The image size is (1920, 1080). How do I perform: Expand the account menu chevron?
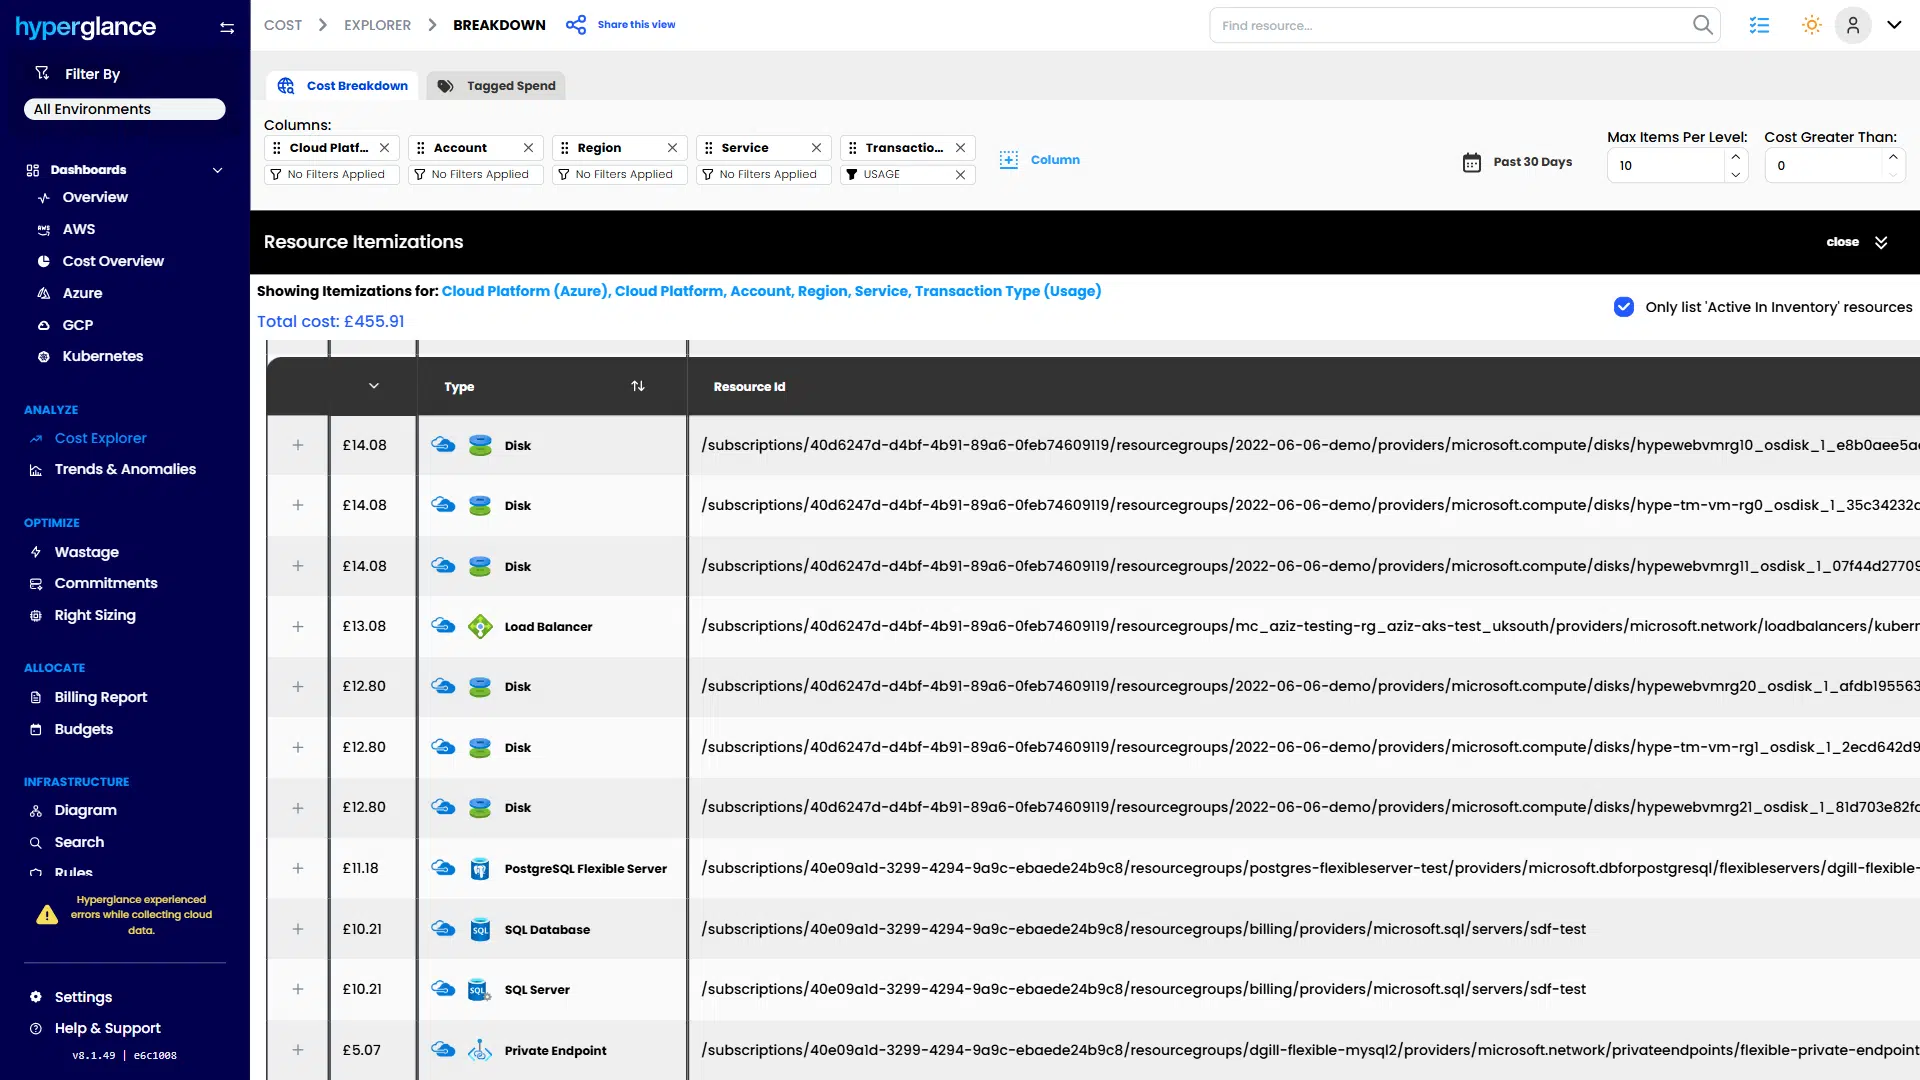point(1894,25)
